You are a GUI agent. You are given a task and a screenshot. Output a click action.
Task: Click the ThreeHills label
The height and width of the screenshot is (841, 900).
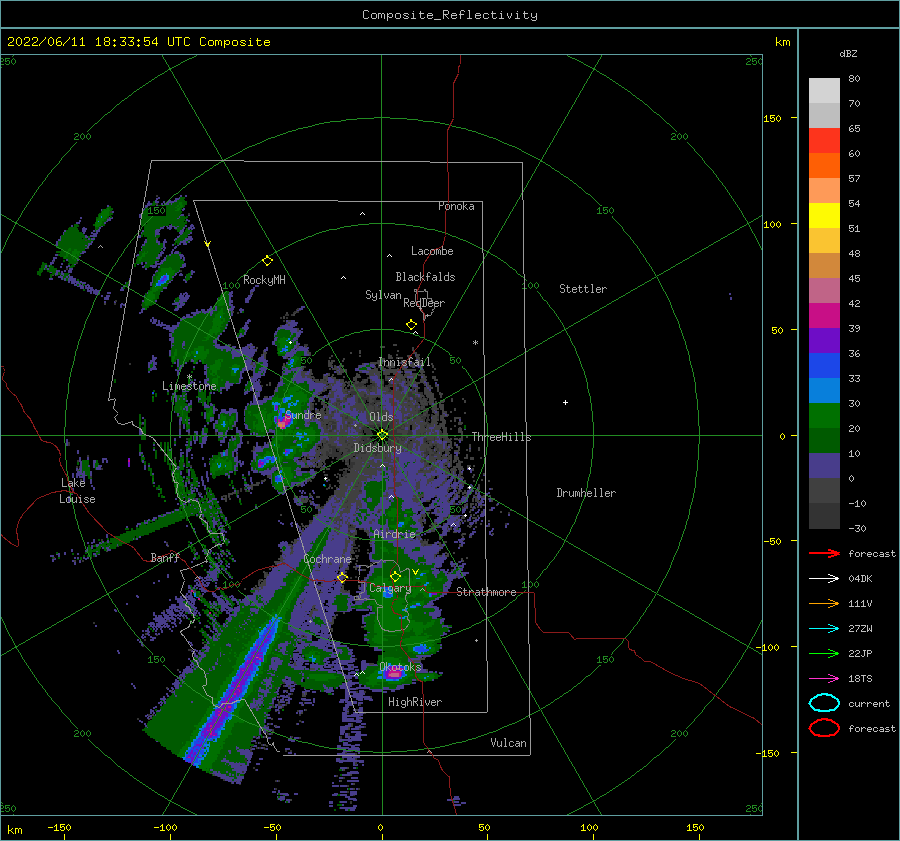502,437
